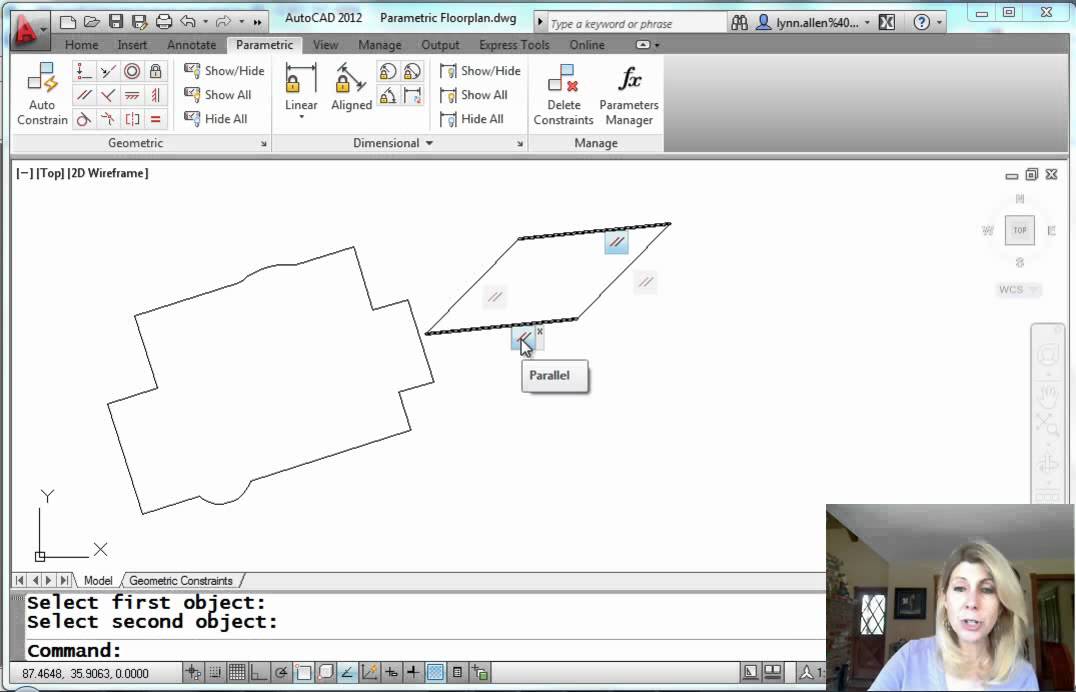The image size is (1076, 692).
Task: Expand the Redo history dropdown arrow
Action: click(241, 22)
